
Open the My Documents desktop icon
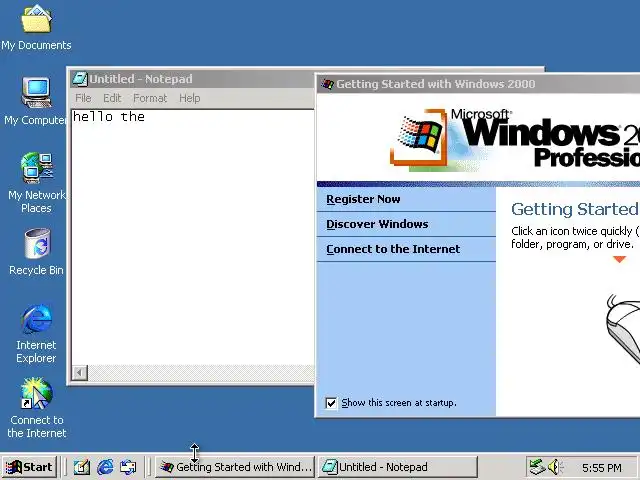tap(36, 28)
